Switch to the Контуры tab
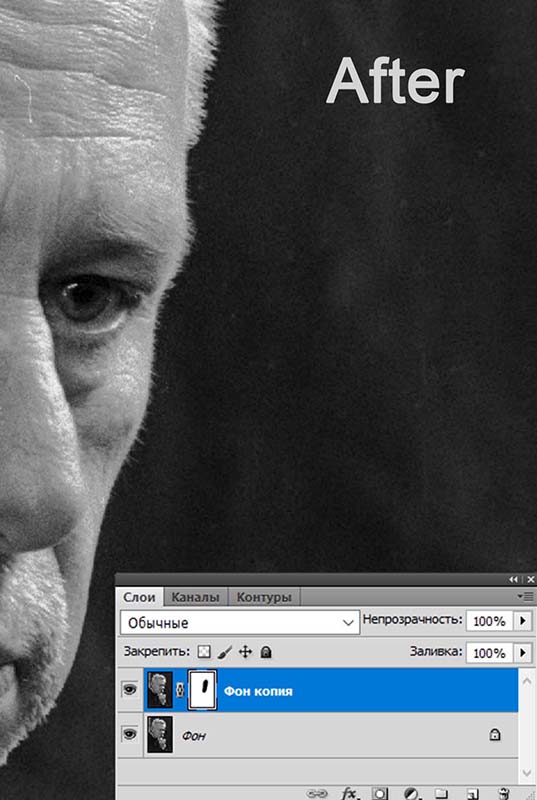The image size is (537, 800). 264,597
